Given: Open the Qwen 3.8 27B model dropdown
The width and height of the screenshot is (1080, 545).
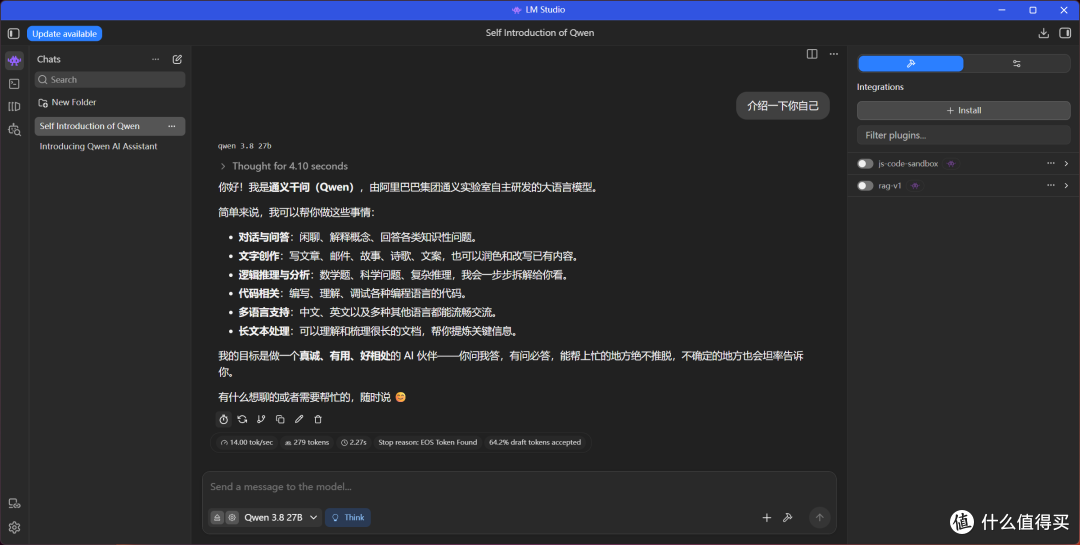Looking at the screenshot, I should tap(281, 517).
